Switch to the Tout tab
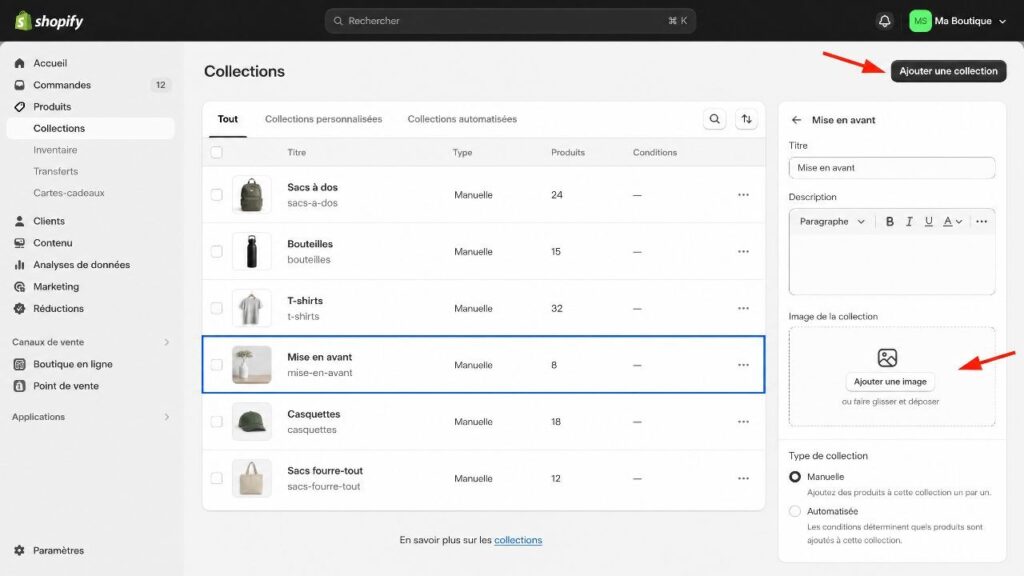 tap(228, 119)
